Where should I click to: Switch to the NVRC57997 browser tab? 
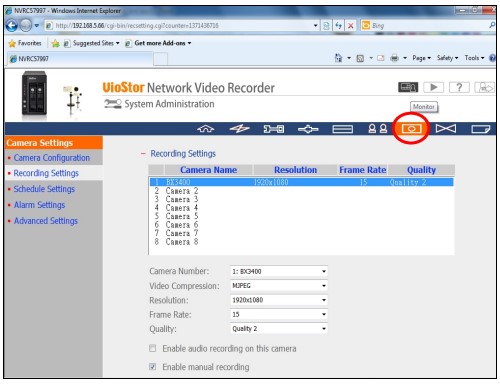[x=80, y=59]
